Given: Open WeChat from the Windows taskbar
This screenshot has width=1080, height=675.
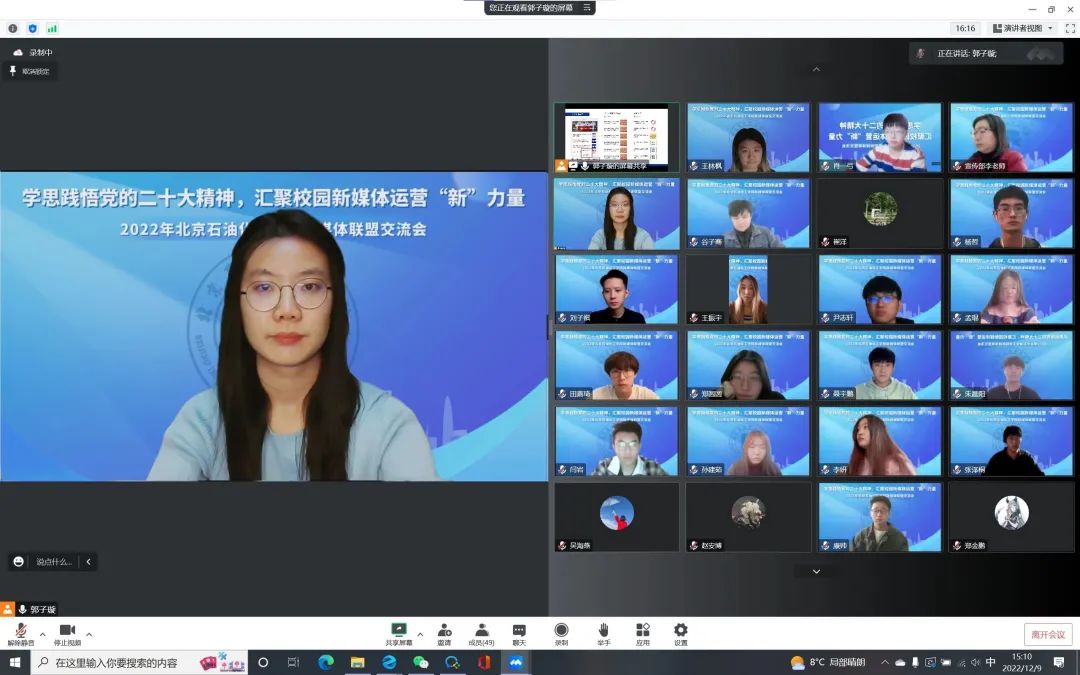Looking at the screenshot, I should tap(421, 662).
